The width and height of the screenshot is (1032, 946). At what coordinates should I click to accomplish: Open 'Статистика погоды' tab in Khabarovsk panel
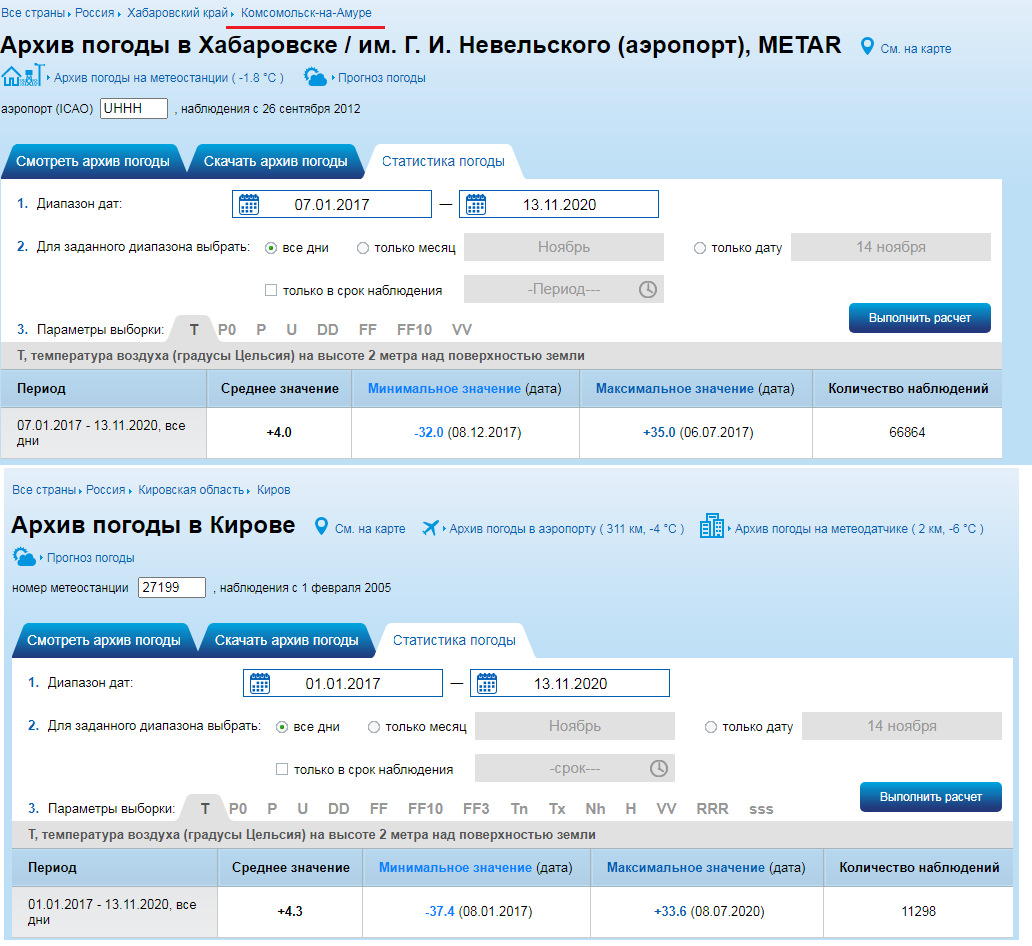click(444, 161)
